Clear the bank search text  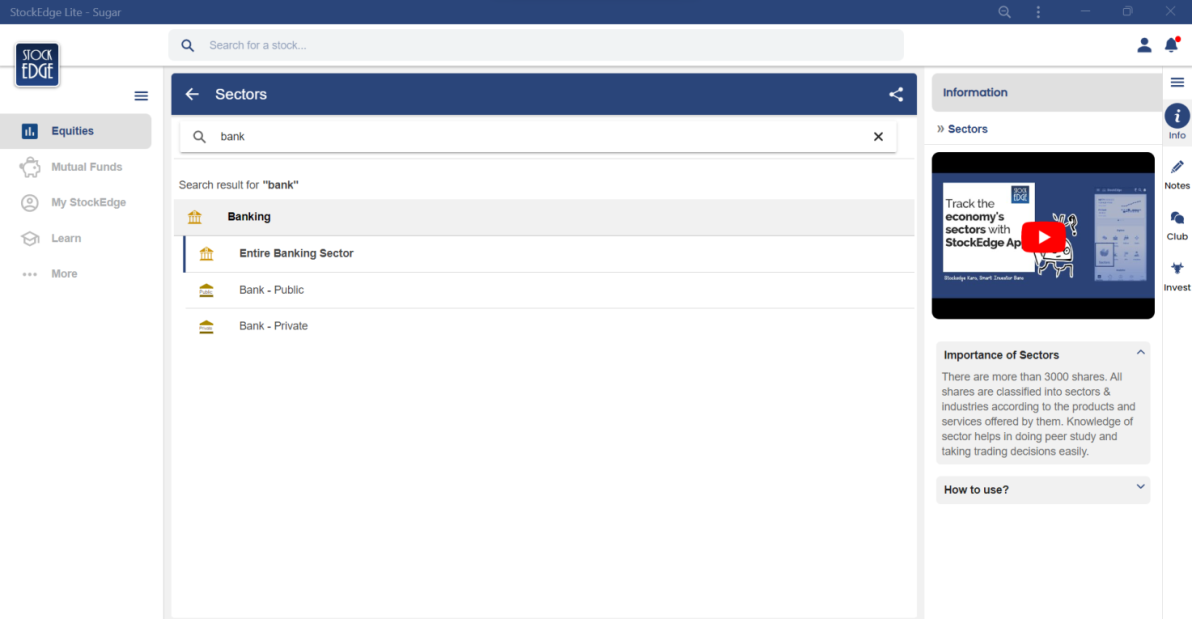coord(878,137)
